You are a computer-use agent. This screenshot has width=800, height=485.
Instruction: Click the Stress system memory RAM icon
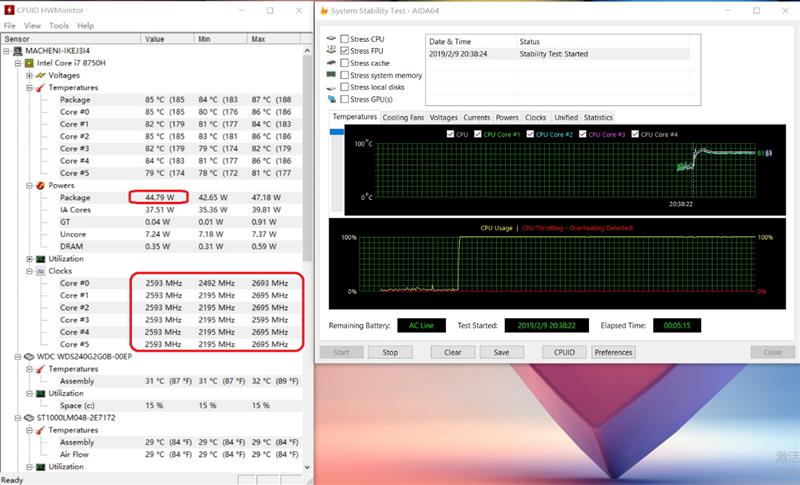(331, 74)
